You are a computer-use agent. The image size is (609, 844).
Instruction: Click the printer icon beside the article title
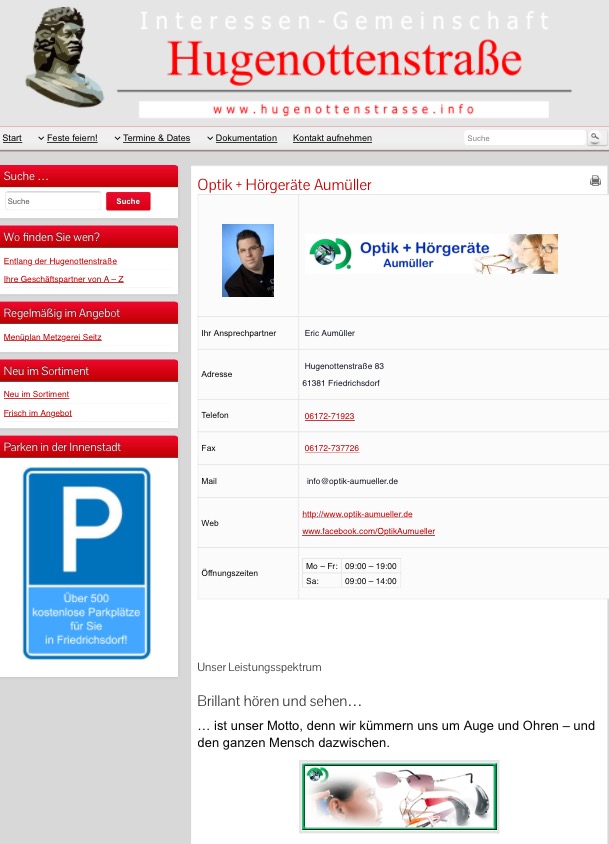tap(595, 180)
